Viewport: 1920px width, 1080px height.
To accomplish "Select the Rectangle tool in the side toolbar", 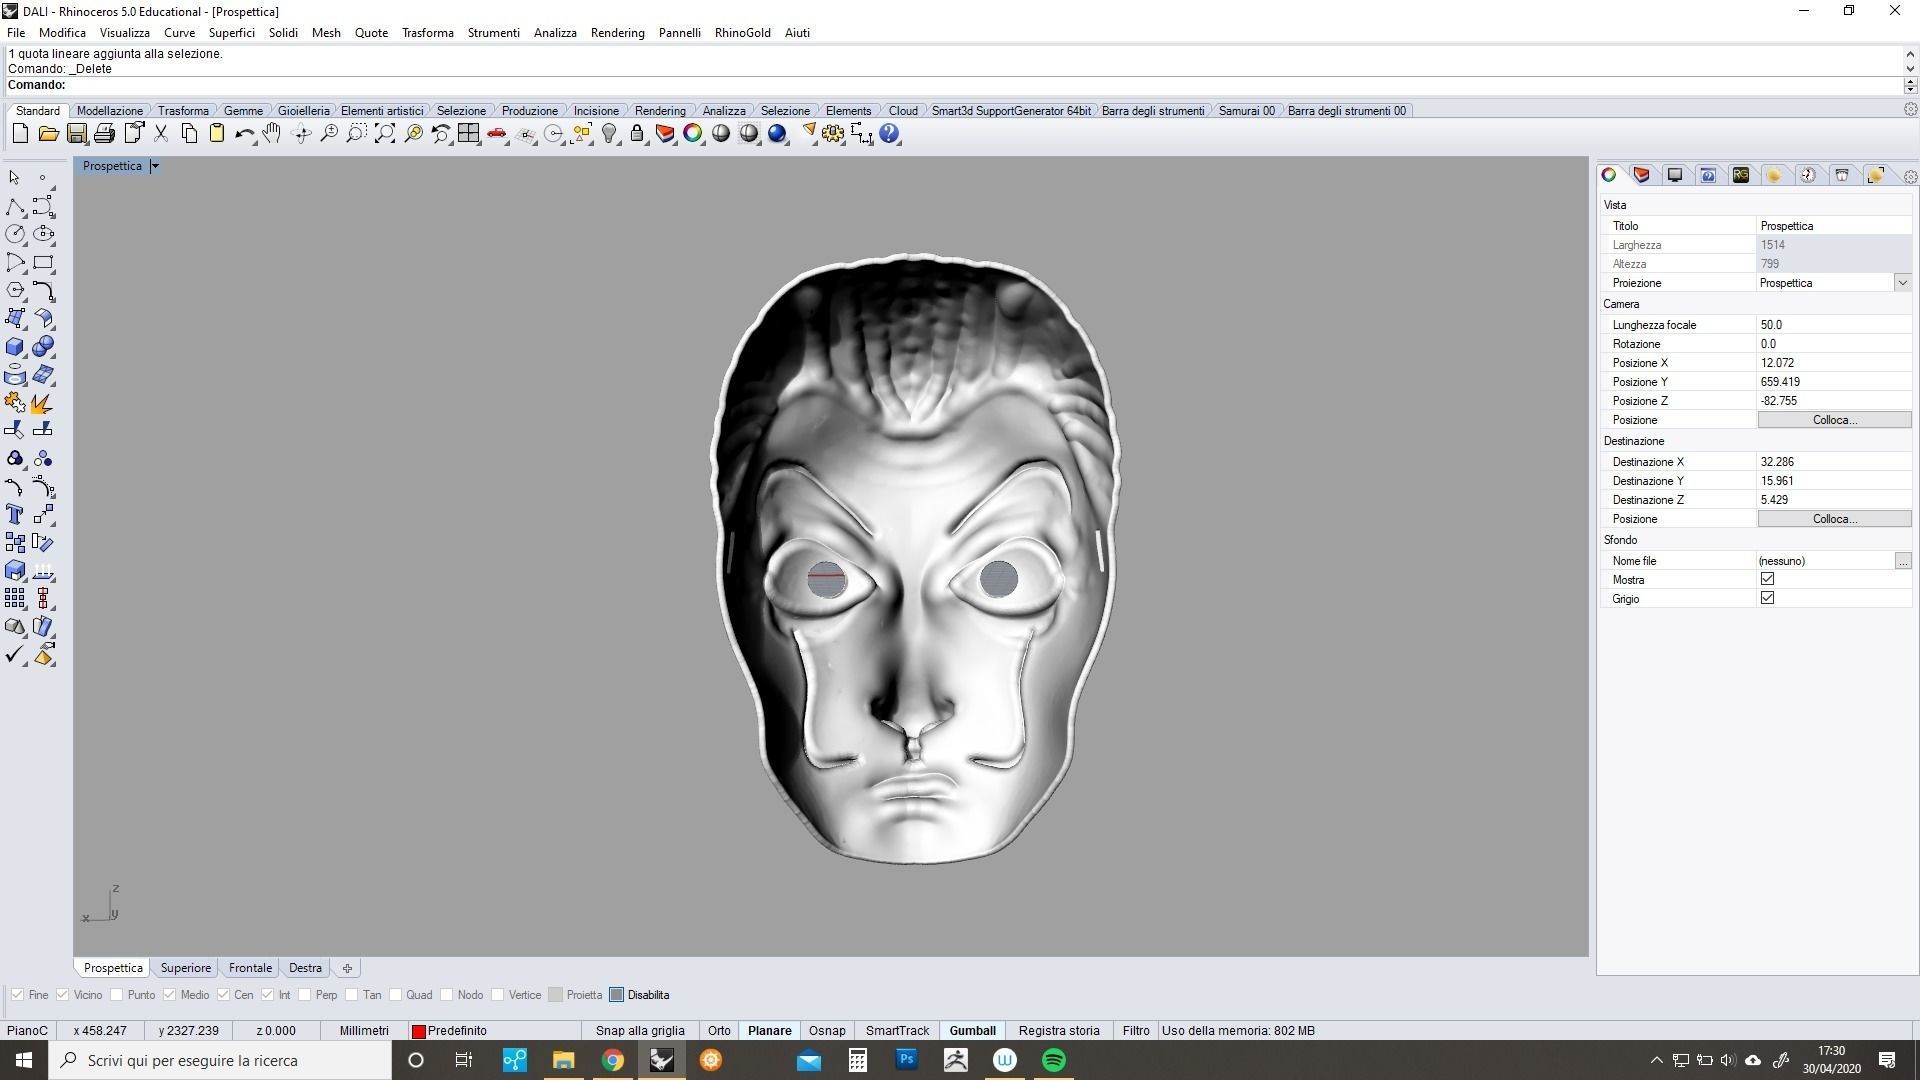I will point(43,262).
